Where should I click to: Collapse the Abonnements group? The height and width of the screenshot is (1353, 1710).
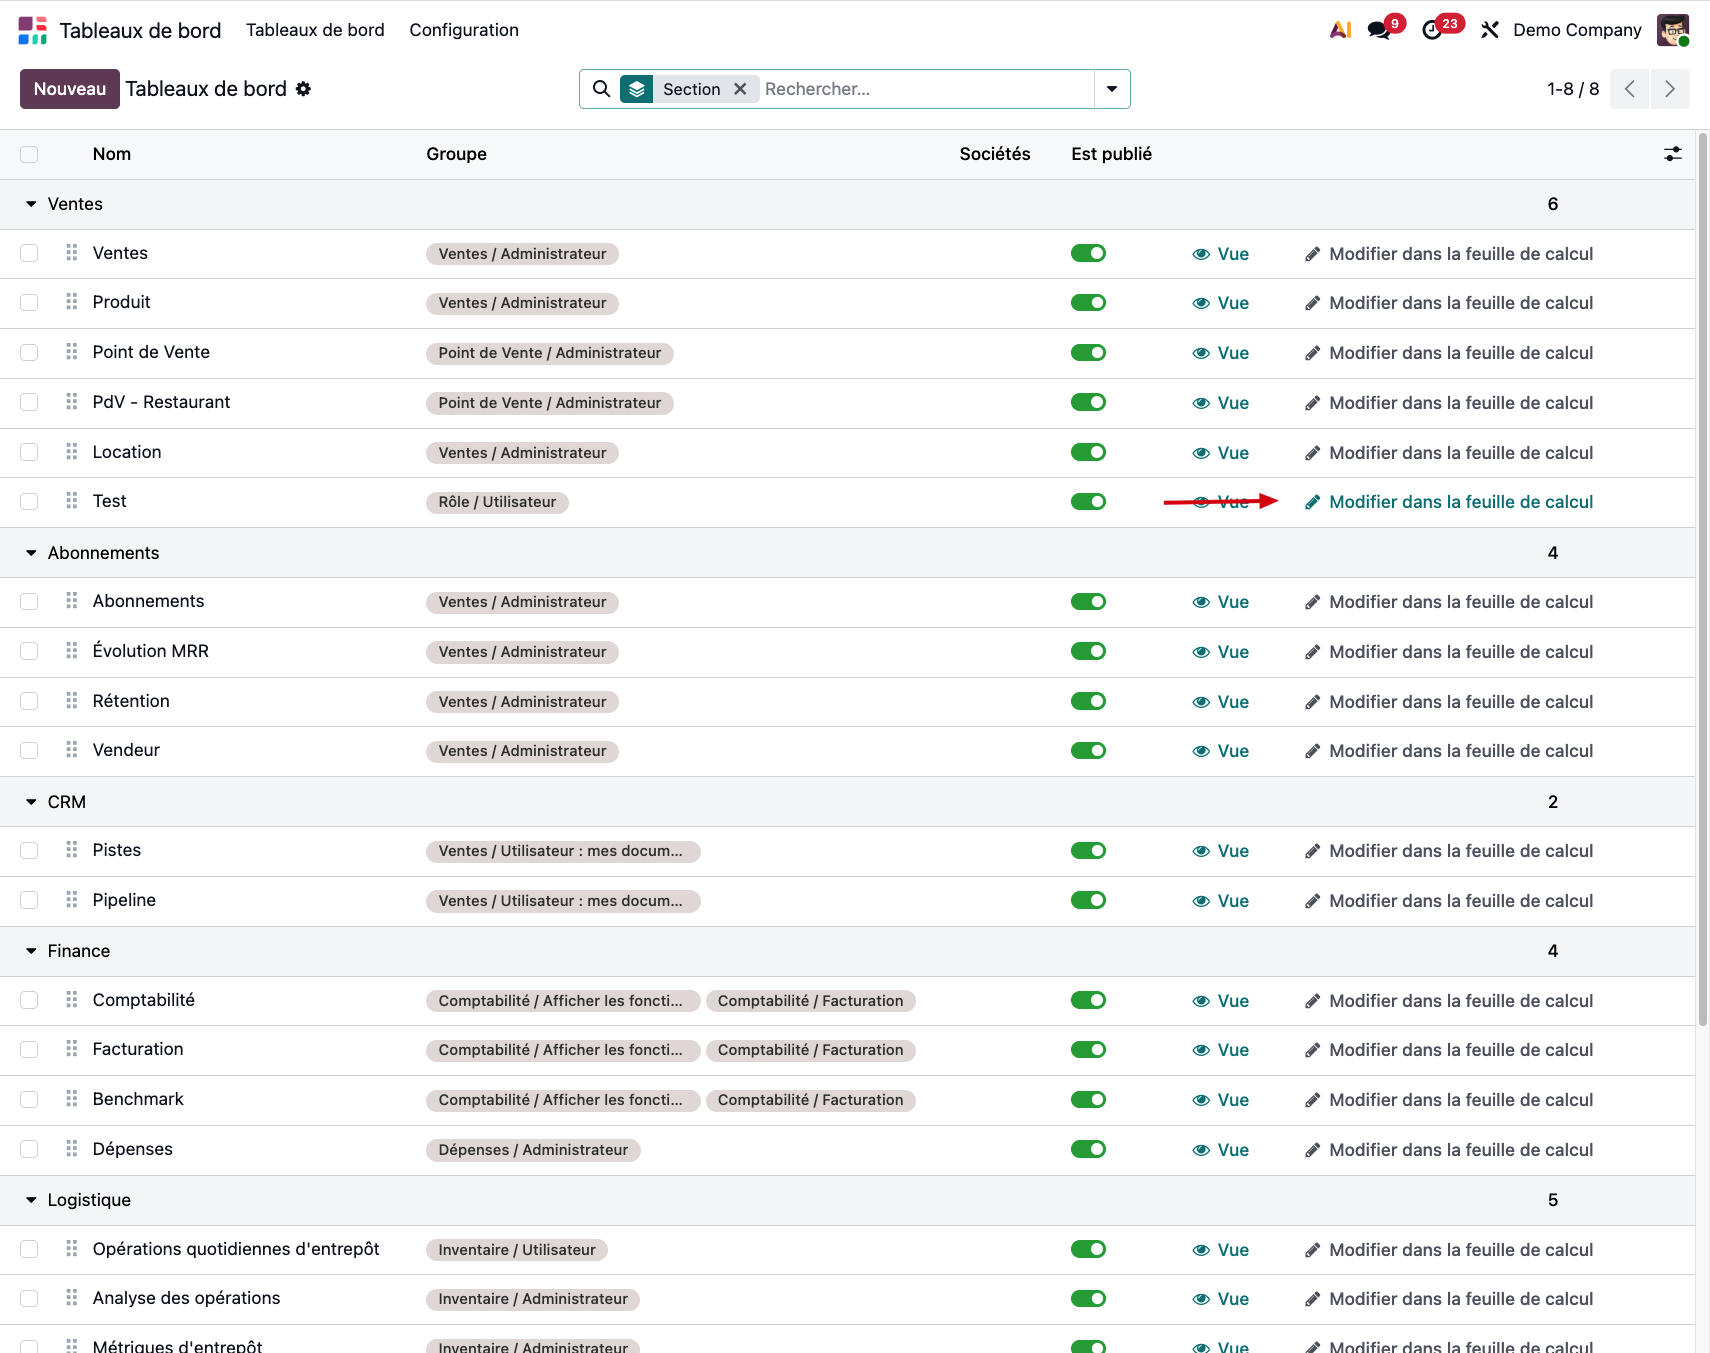click(x=31, y=553)
